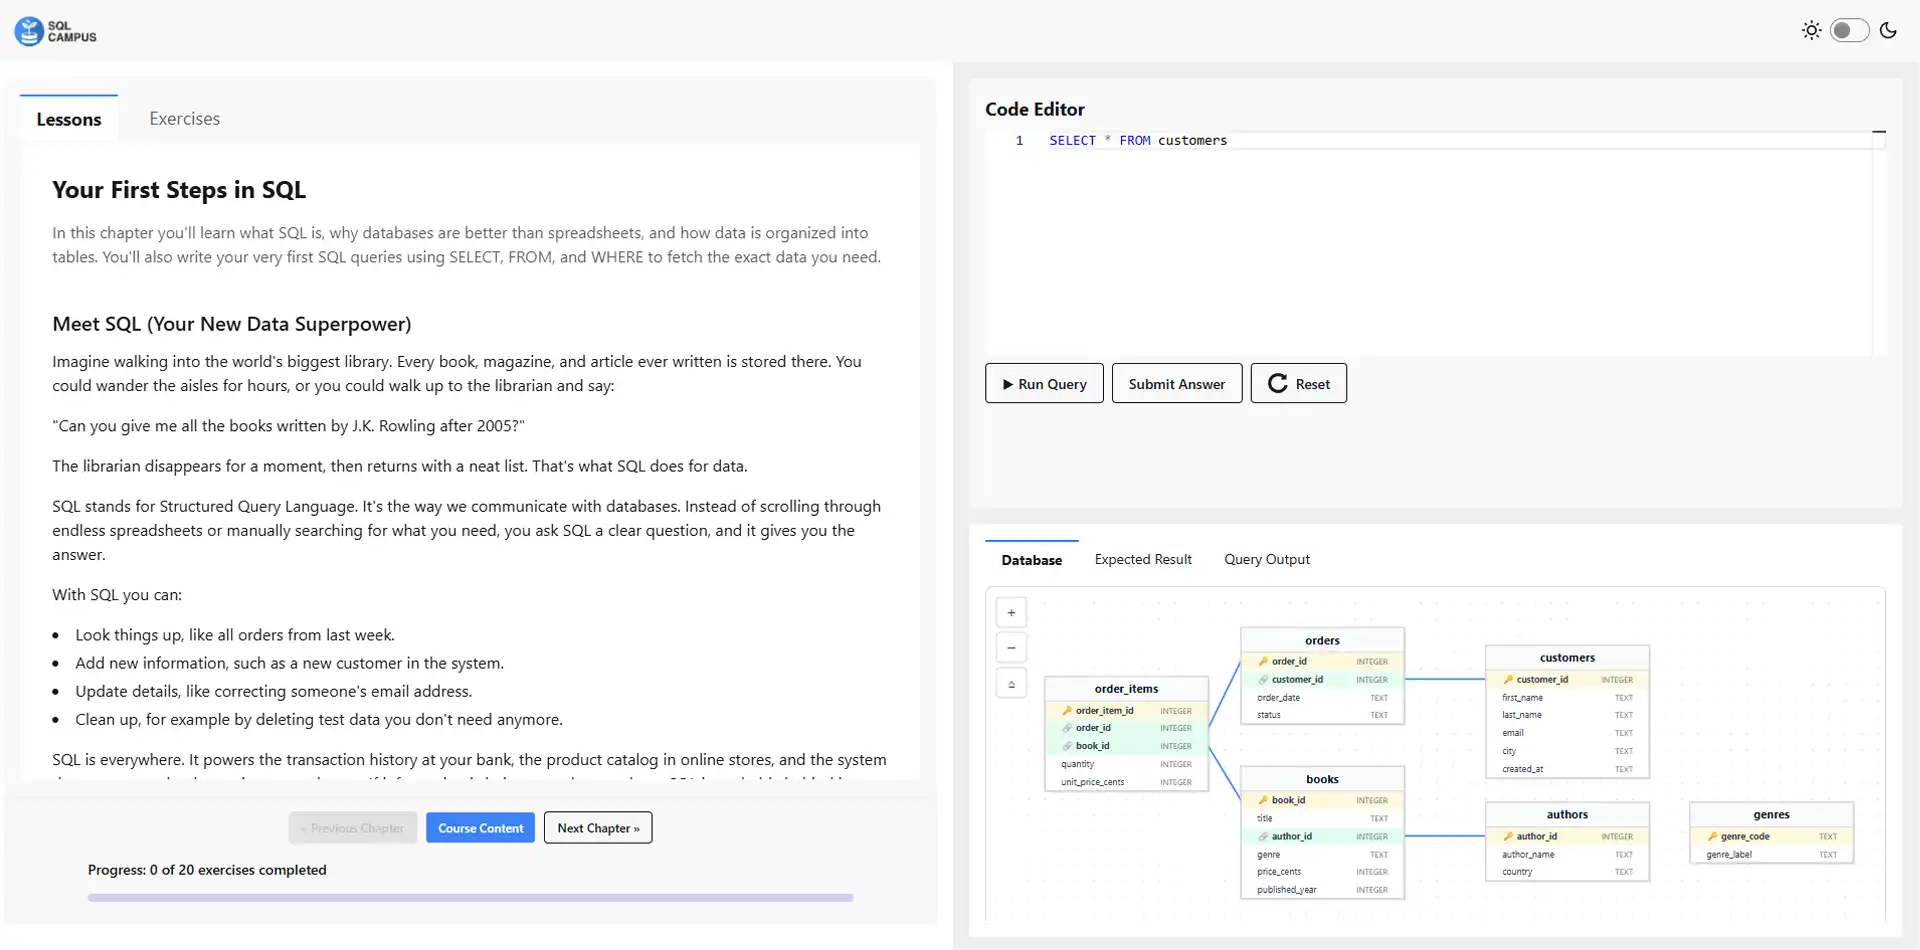Click the link icon beside author_id in books
This screenshot has height=950, width=1920.
click(1263, 837)
